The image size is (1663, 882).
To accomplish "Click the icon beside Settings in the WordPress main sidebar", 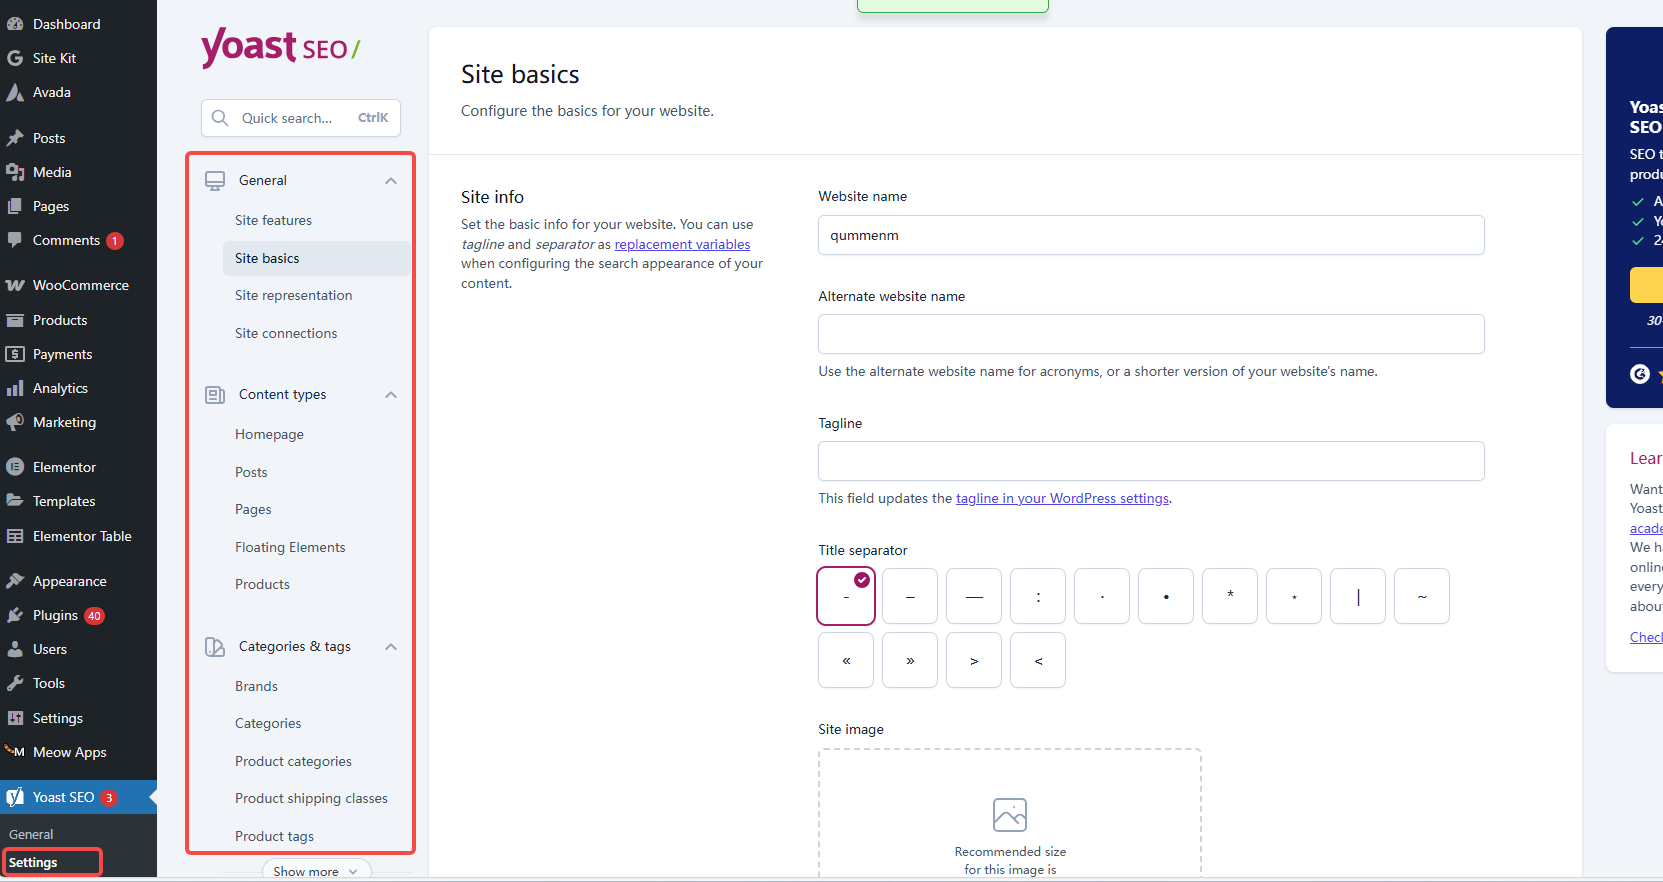I will point(15,718).
